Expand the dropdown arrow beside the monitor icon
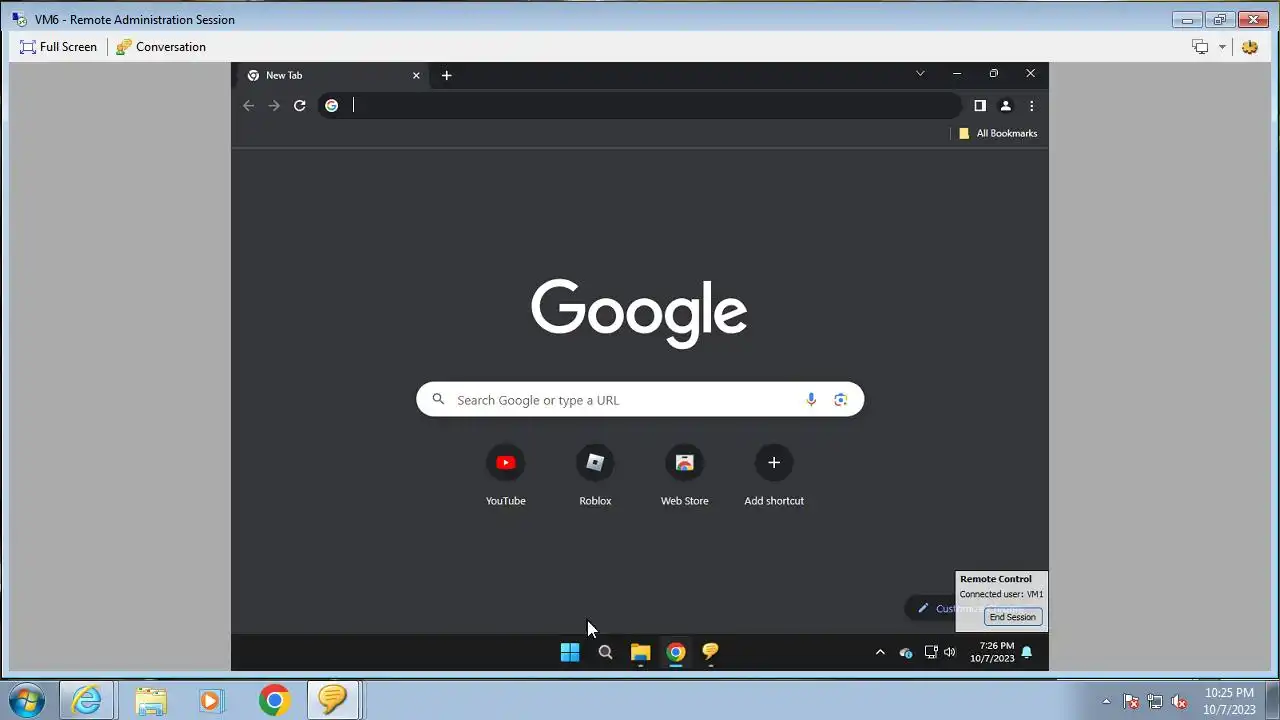 click(x=1222, y=47)
